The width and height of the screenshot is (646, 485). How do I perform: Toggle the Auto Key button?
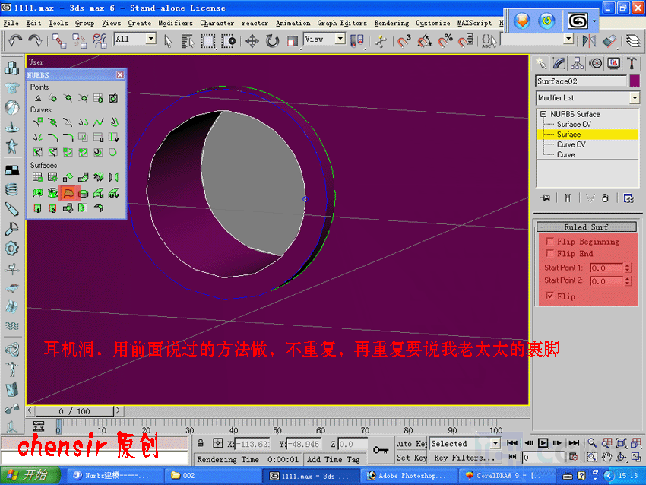point(411,443)
